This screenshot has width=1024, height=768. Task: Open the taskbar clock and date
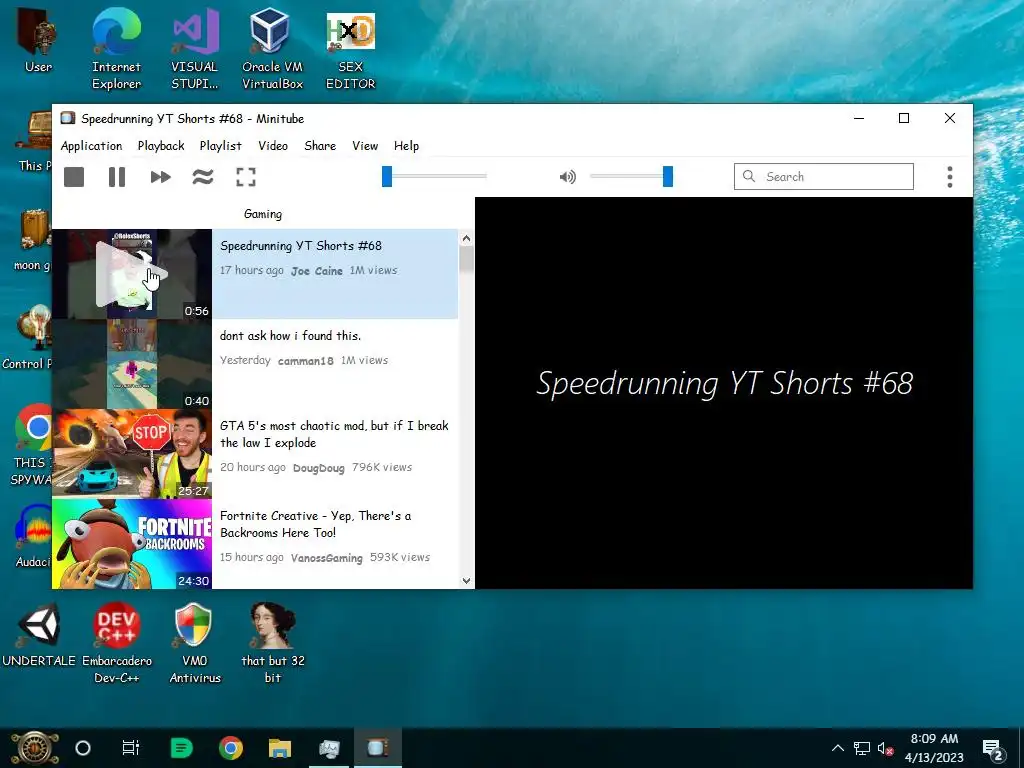coord(934,748)
